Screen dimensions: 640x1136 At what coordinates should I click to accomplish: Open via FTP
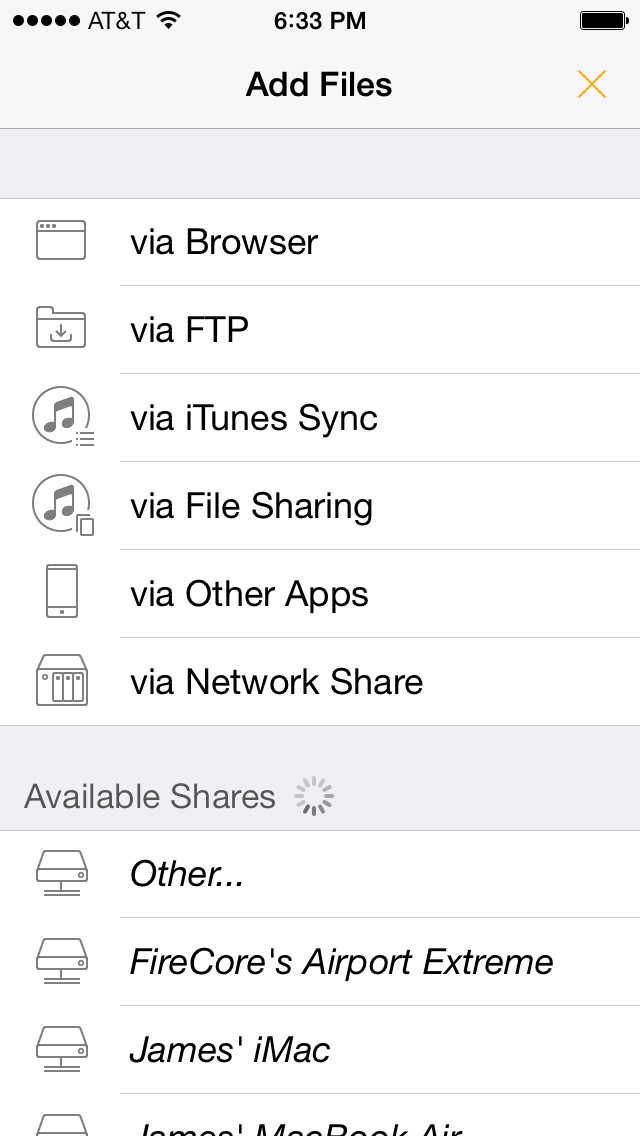tap(320, 327)
